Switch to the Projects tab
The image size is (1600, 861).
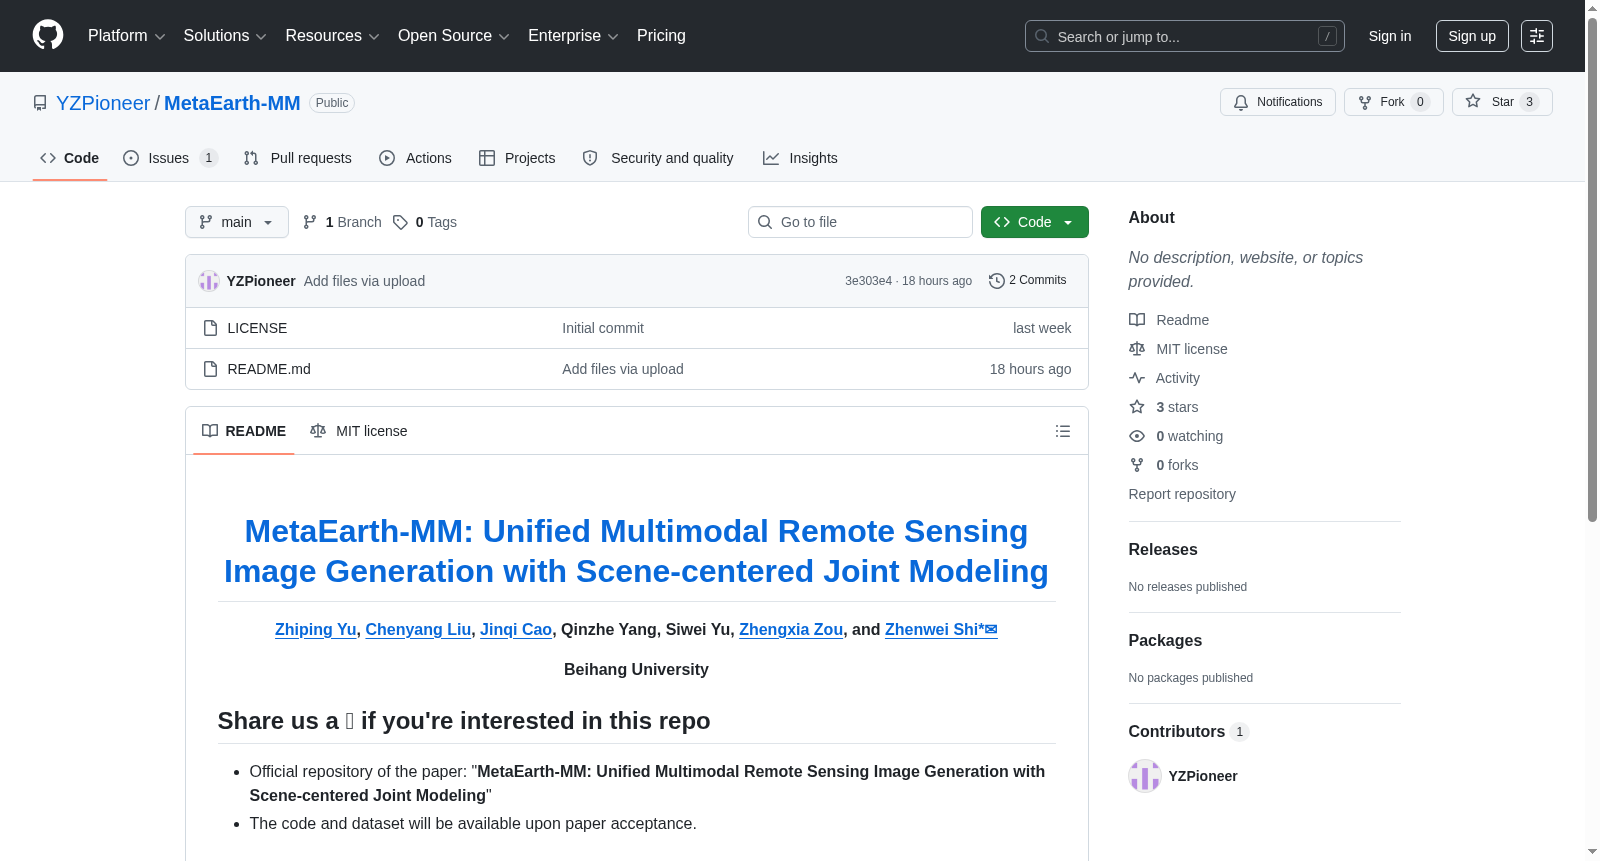pyautogui.click(x=517, y=158)
